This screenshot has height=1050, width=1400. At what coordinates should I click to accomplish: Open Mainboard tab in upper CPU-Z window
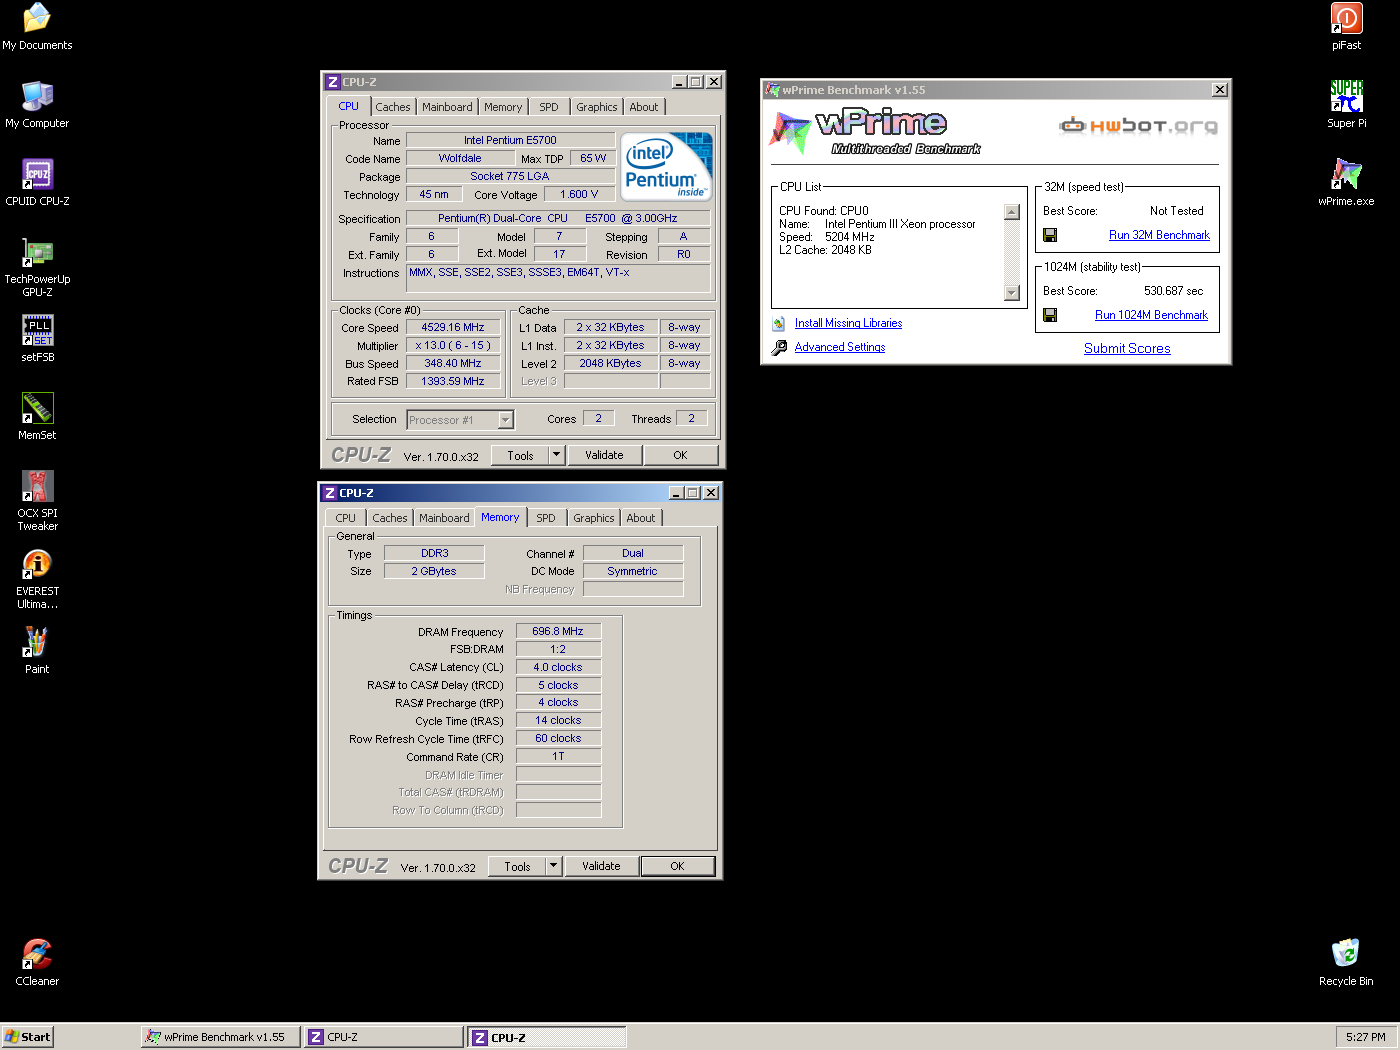point(447,107)
